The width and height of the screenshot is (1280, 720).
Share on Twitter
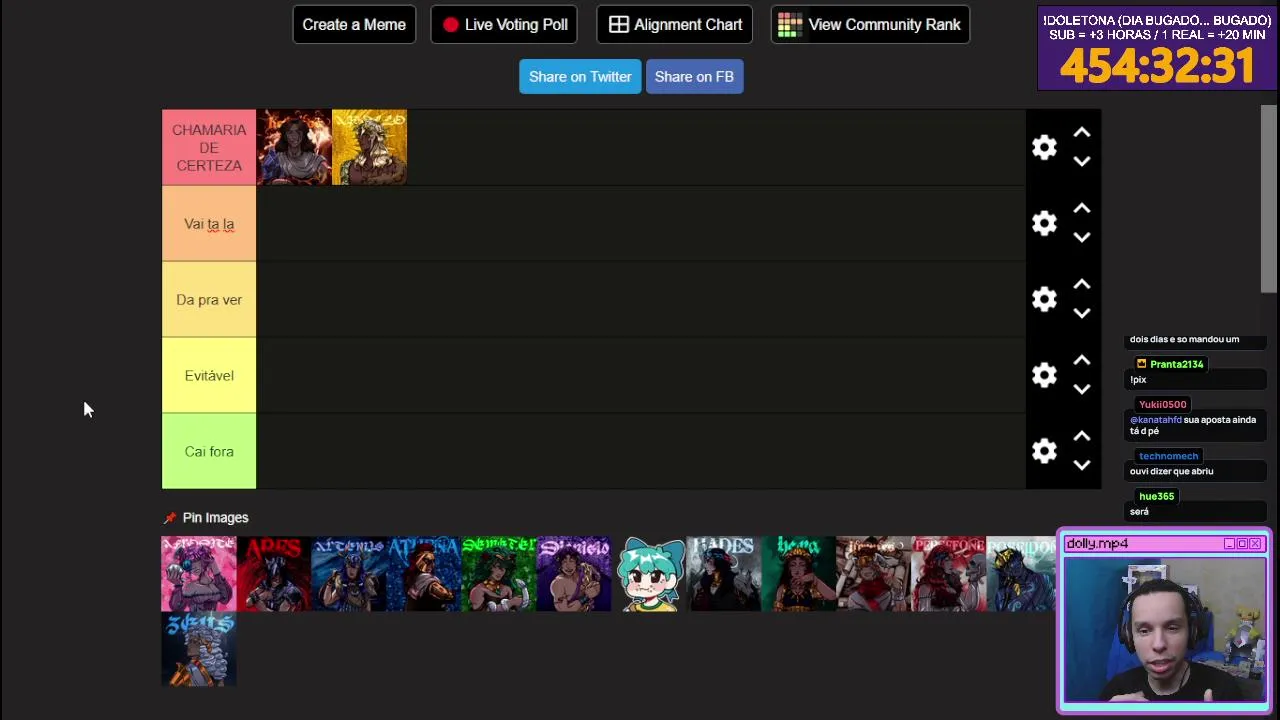pyautogui.click(x=580, y=77)
